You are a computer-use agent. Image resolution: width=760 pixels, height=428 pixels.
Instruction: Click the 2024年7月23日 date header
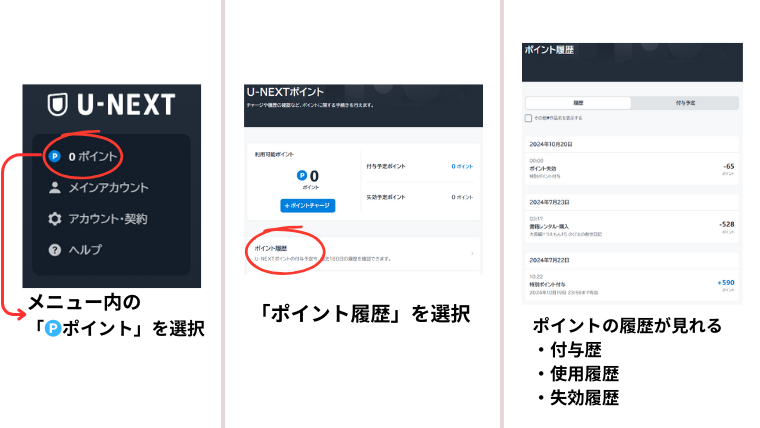point(549,203)
